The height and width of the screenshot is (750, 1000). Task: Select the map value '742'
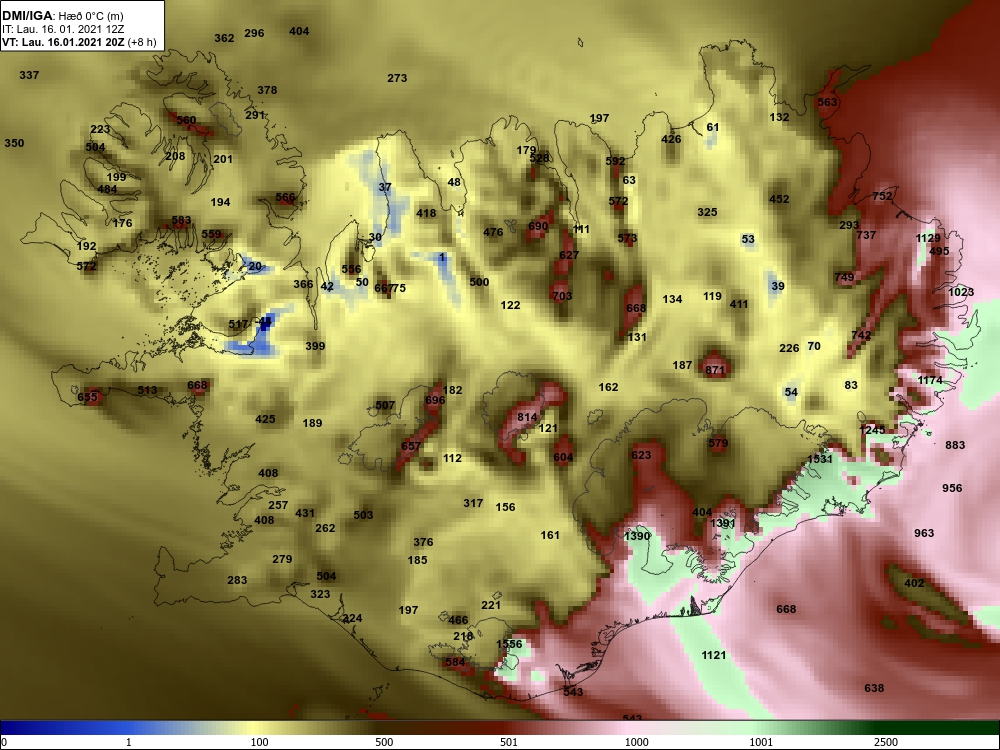861,335
